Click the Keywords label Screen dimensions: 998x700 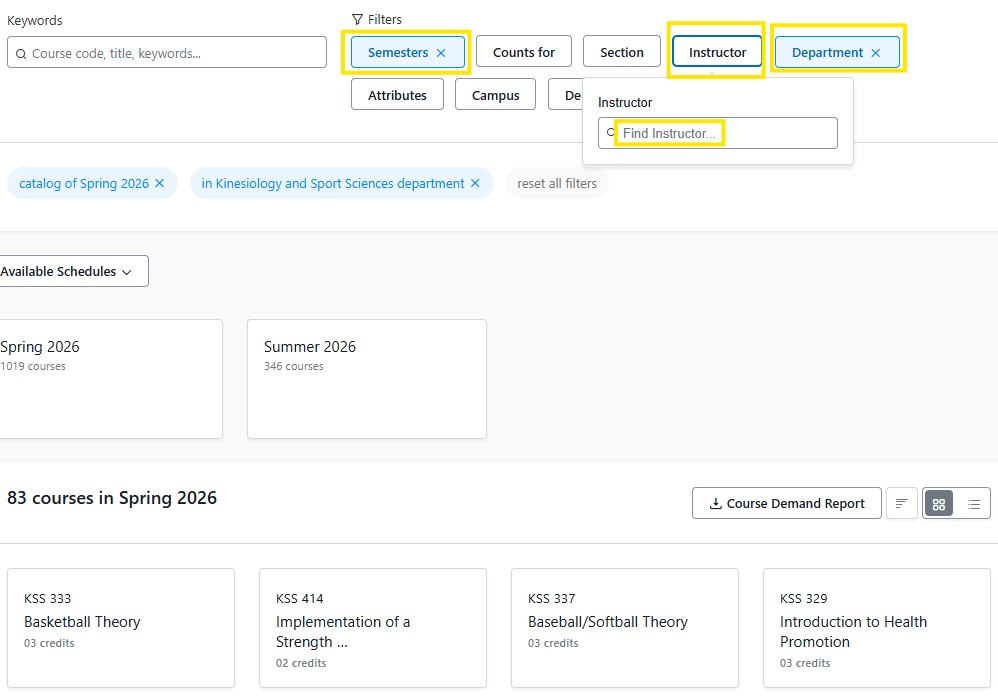(34, 20)
